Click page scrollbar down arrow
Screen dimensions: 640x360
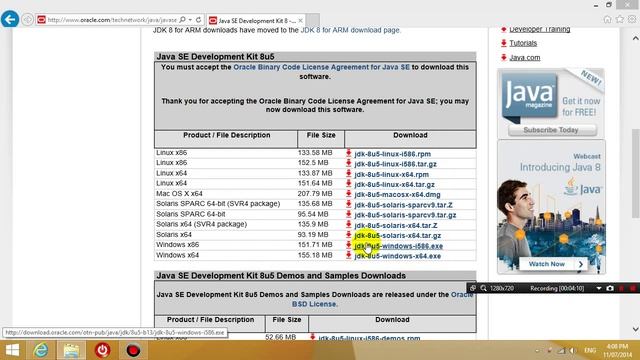point(636,329)
